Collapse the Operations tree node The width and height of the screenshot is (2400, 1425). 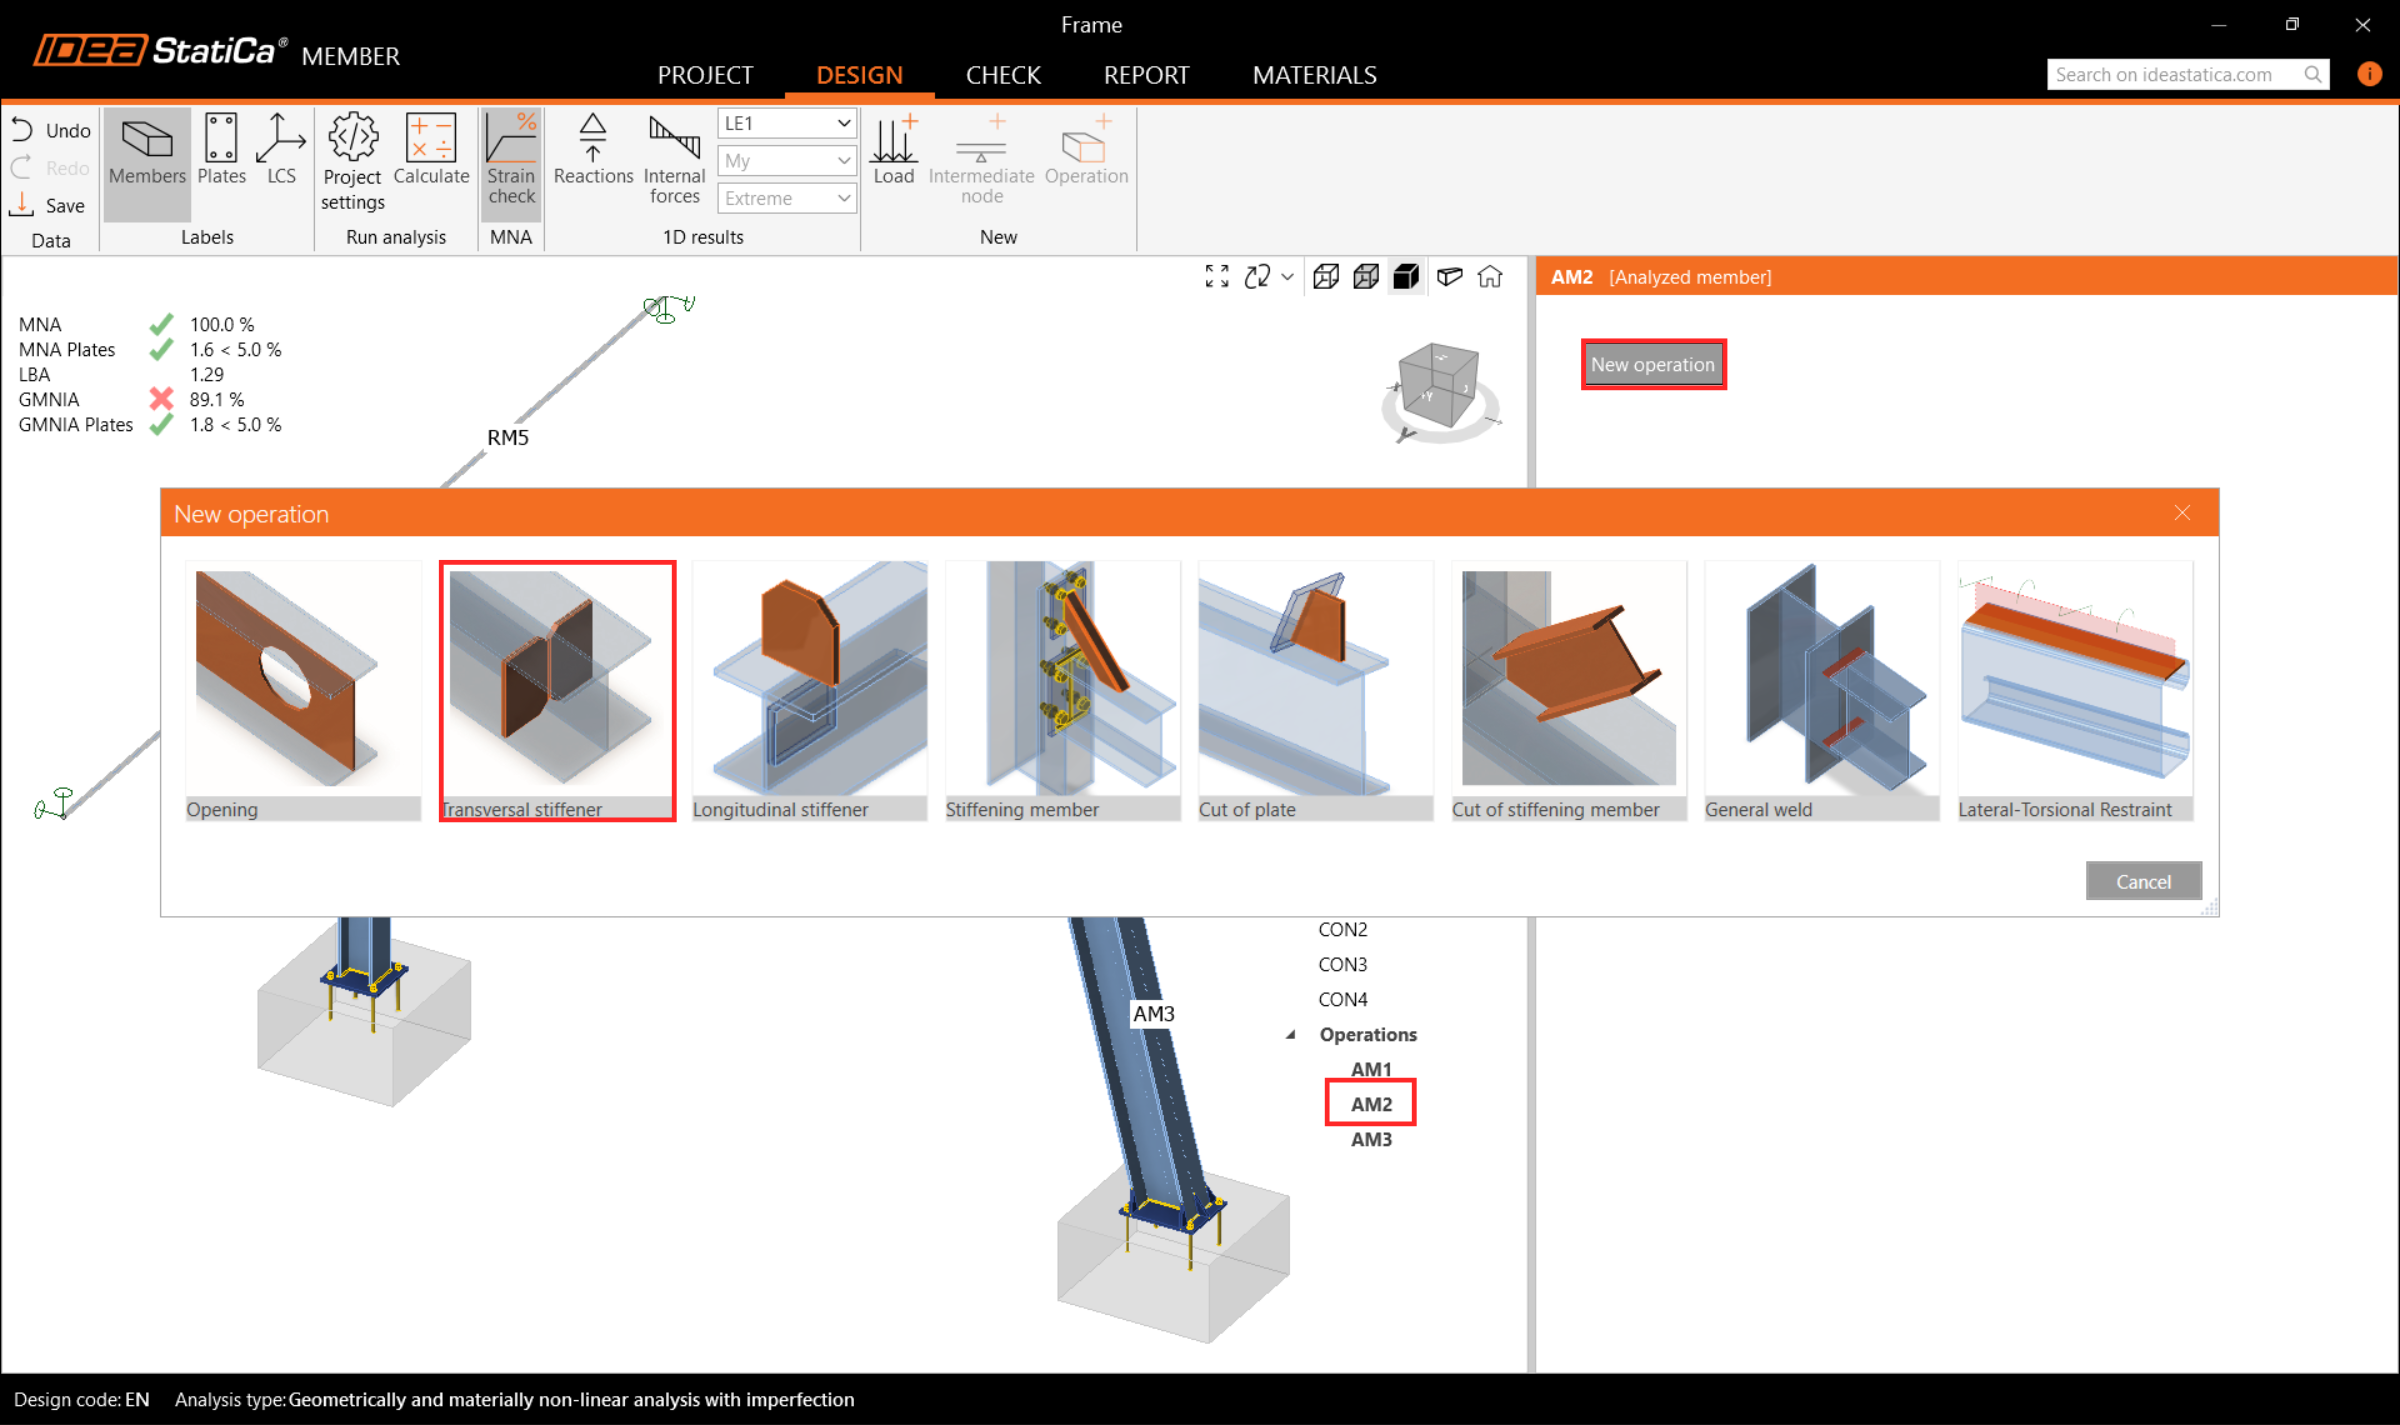pos(1291,1034)
